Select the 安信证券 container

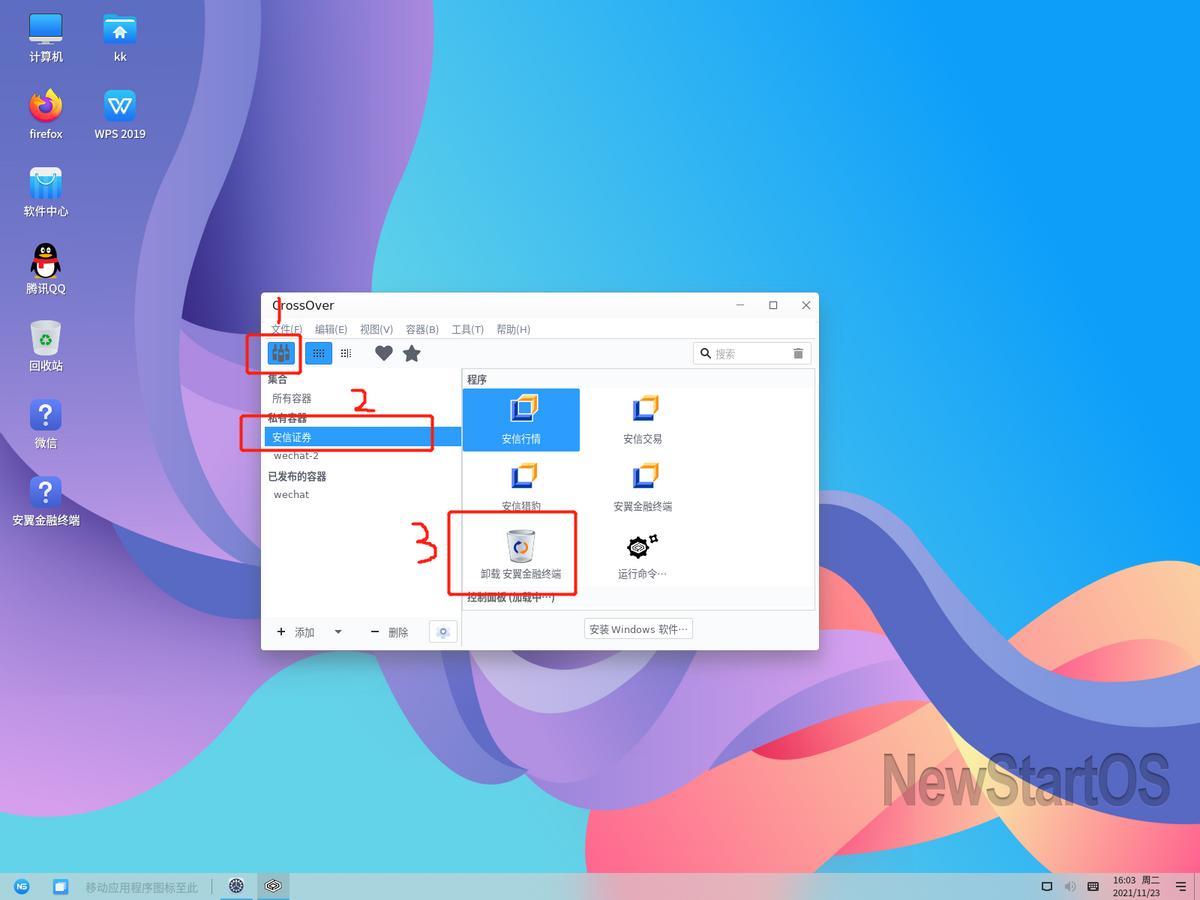pyautogui.click(x=361, y=437)
